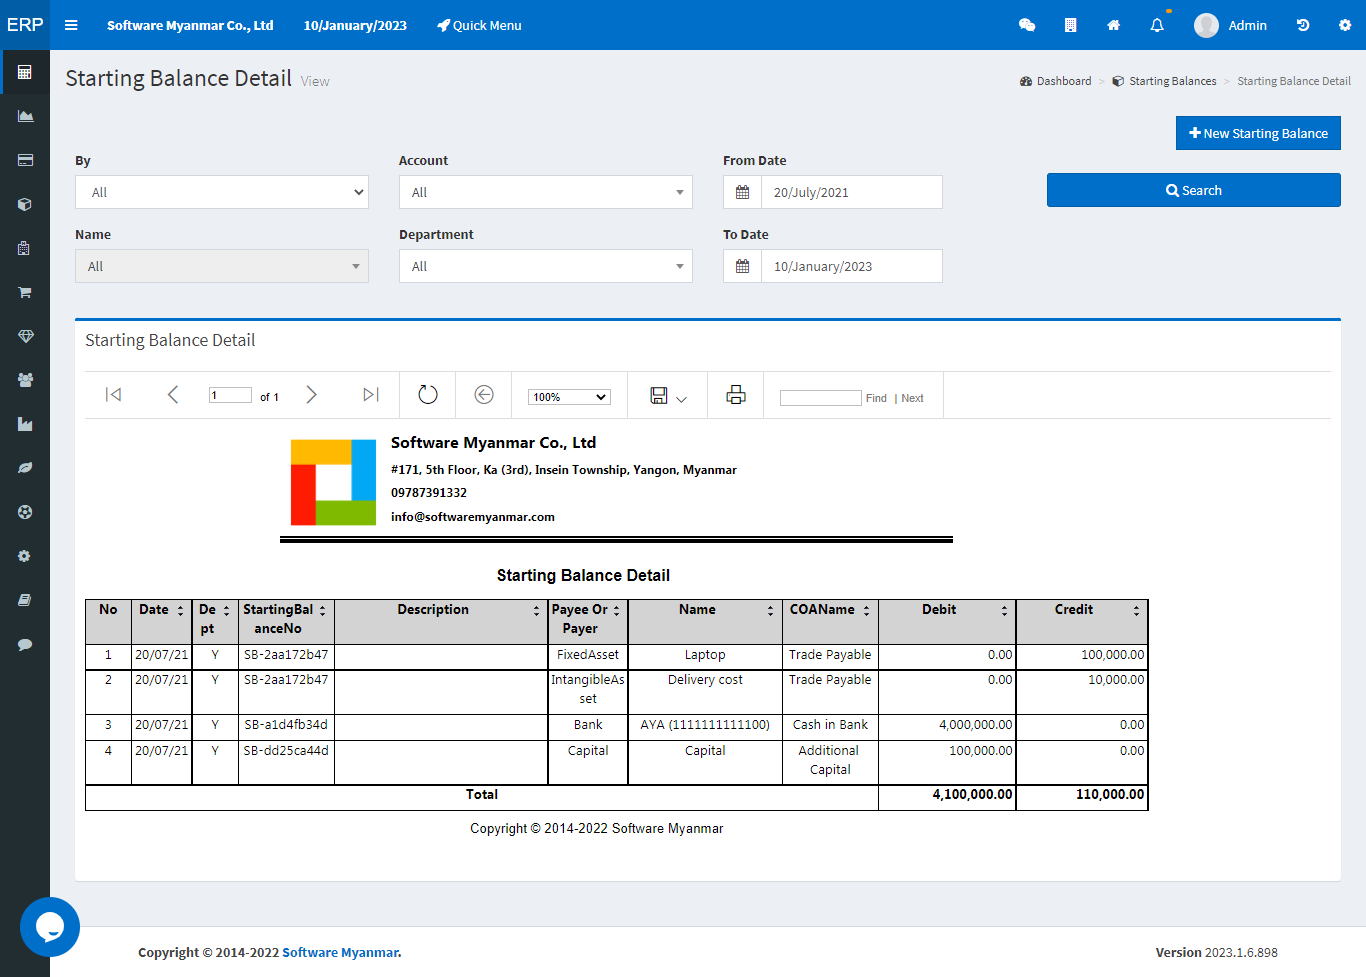Open the users group sidebar icon
The image size is (1366, 977).
coord(25,380)
